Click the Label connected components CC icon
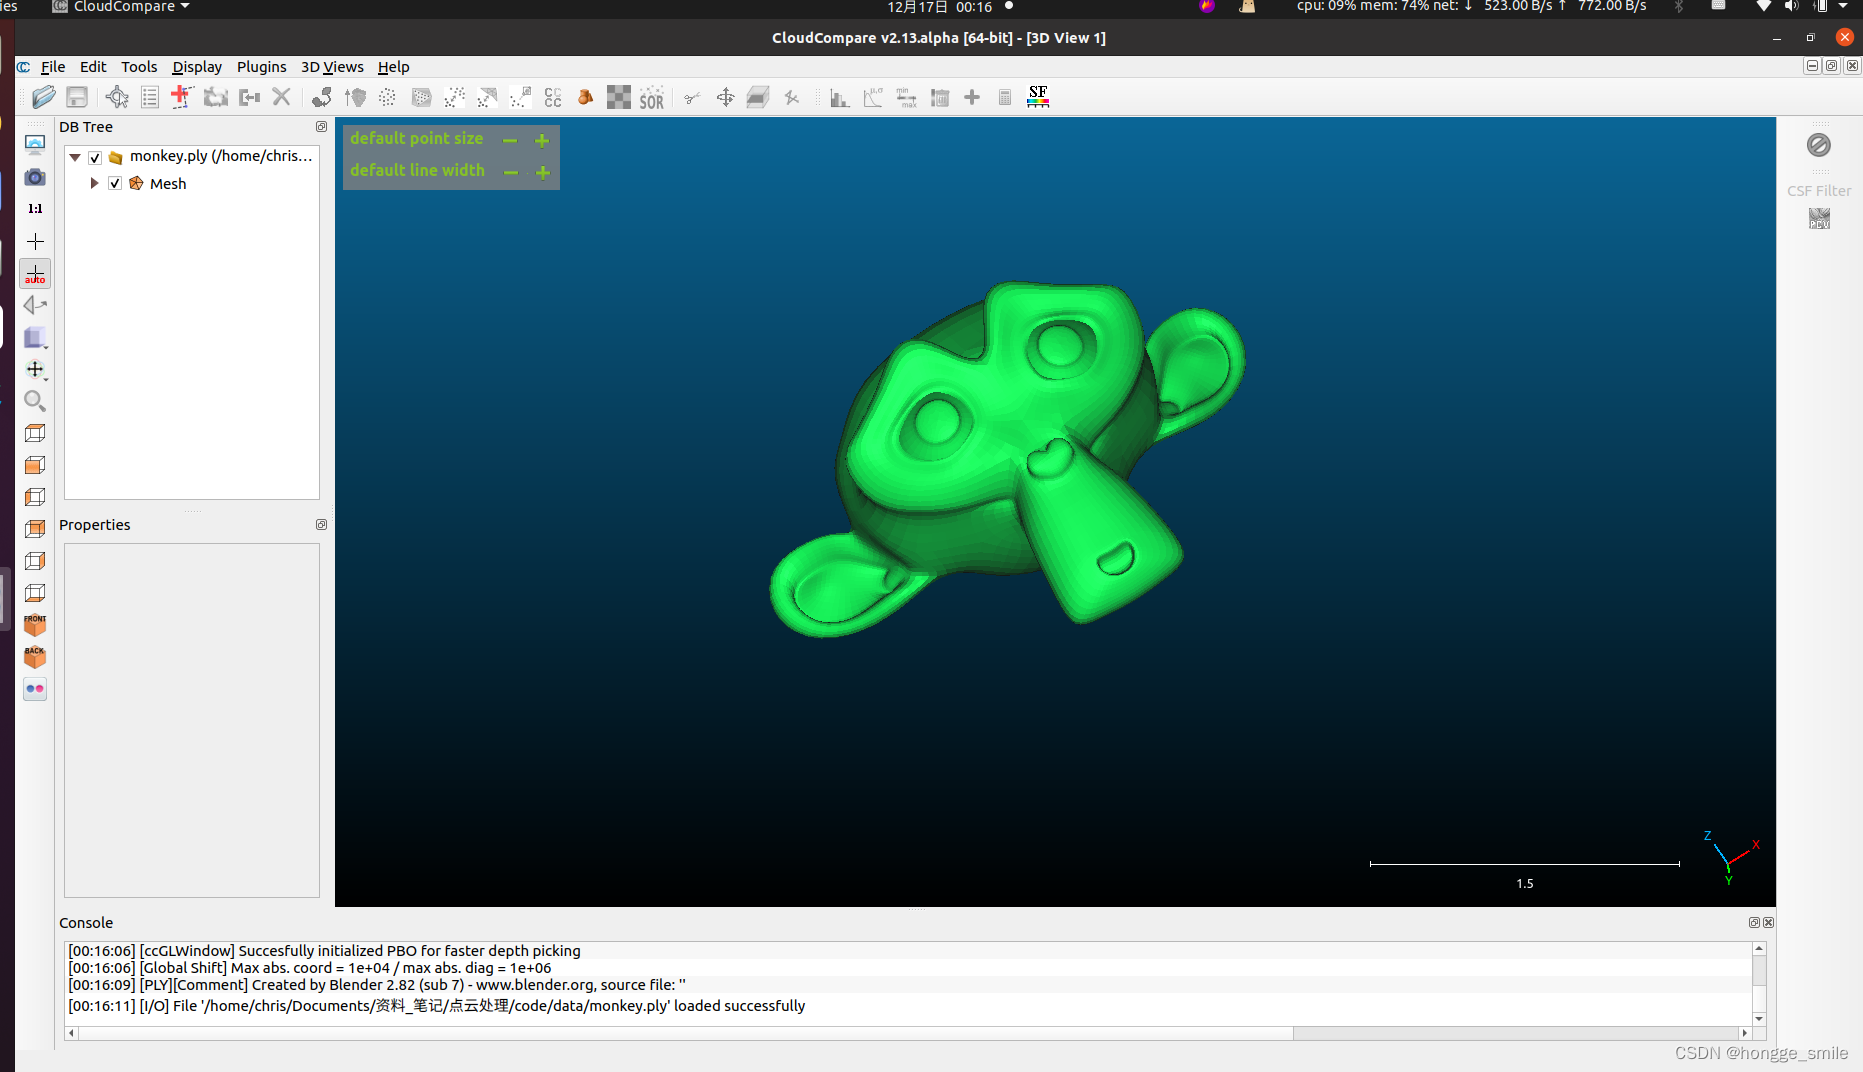This screenshot has width=1863, height=1072. point(553,97)
